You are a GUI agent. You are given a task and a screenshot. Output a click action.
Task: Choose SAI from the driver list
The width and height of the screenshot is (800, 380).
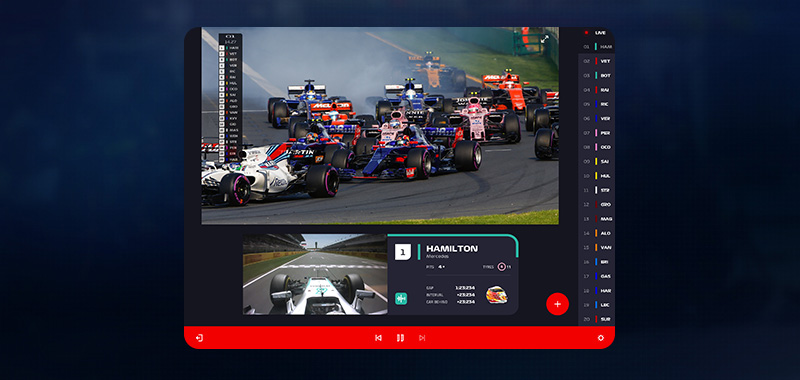pos(596,161)
